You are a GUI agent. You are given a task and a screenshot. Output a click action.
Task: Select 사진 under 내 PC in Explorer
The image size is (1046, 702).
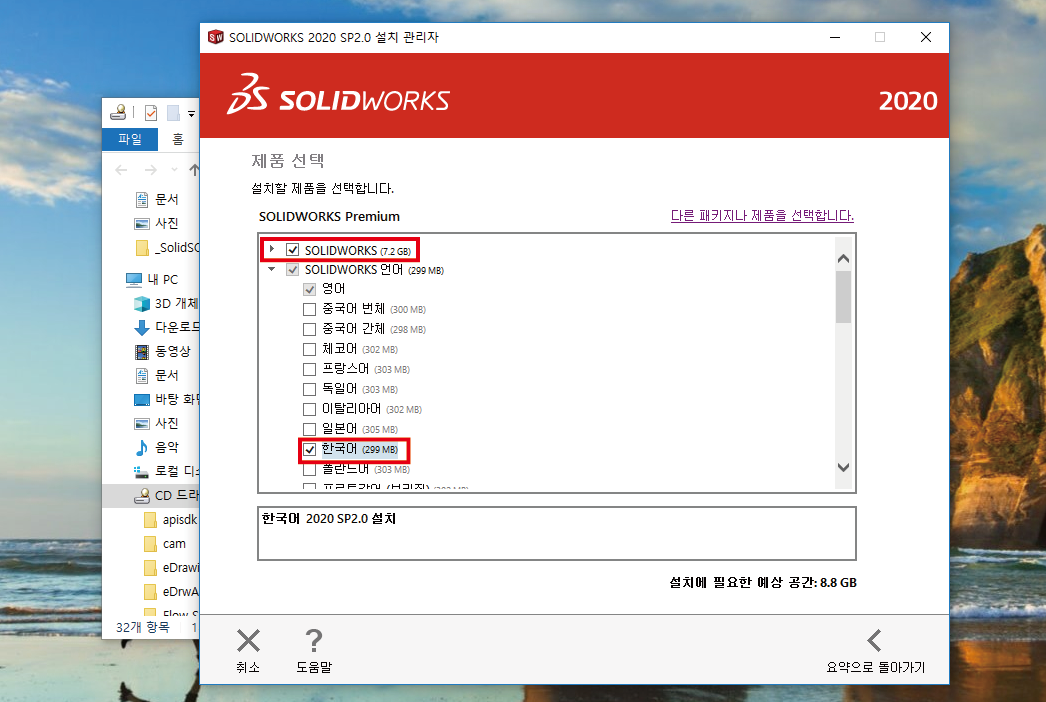pyautogui.click(x=157, y=423)
